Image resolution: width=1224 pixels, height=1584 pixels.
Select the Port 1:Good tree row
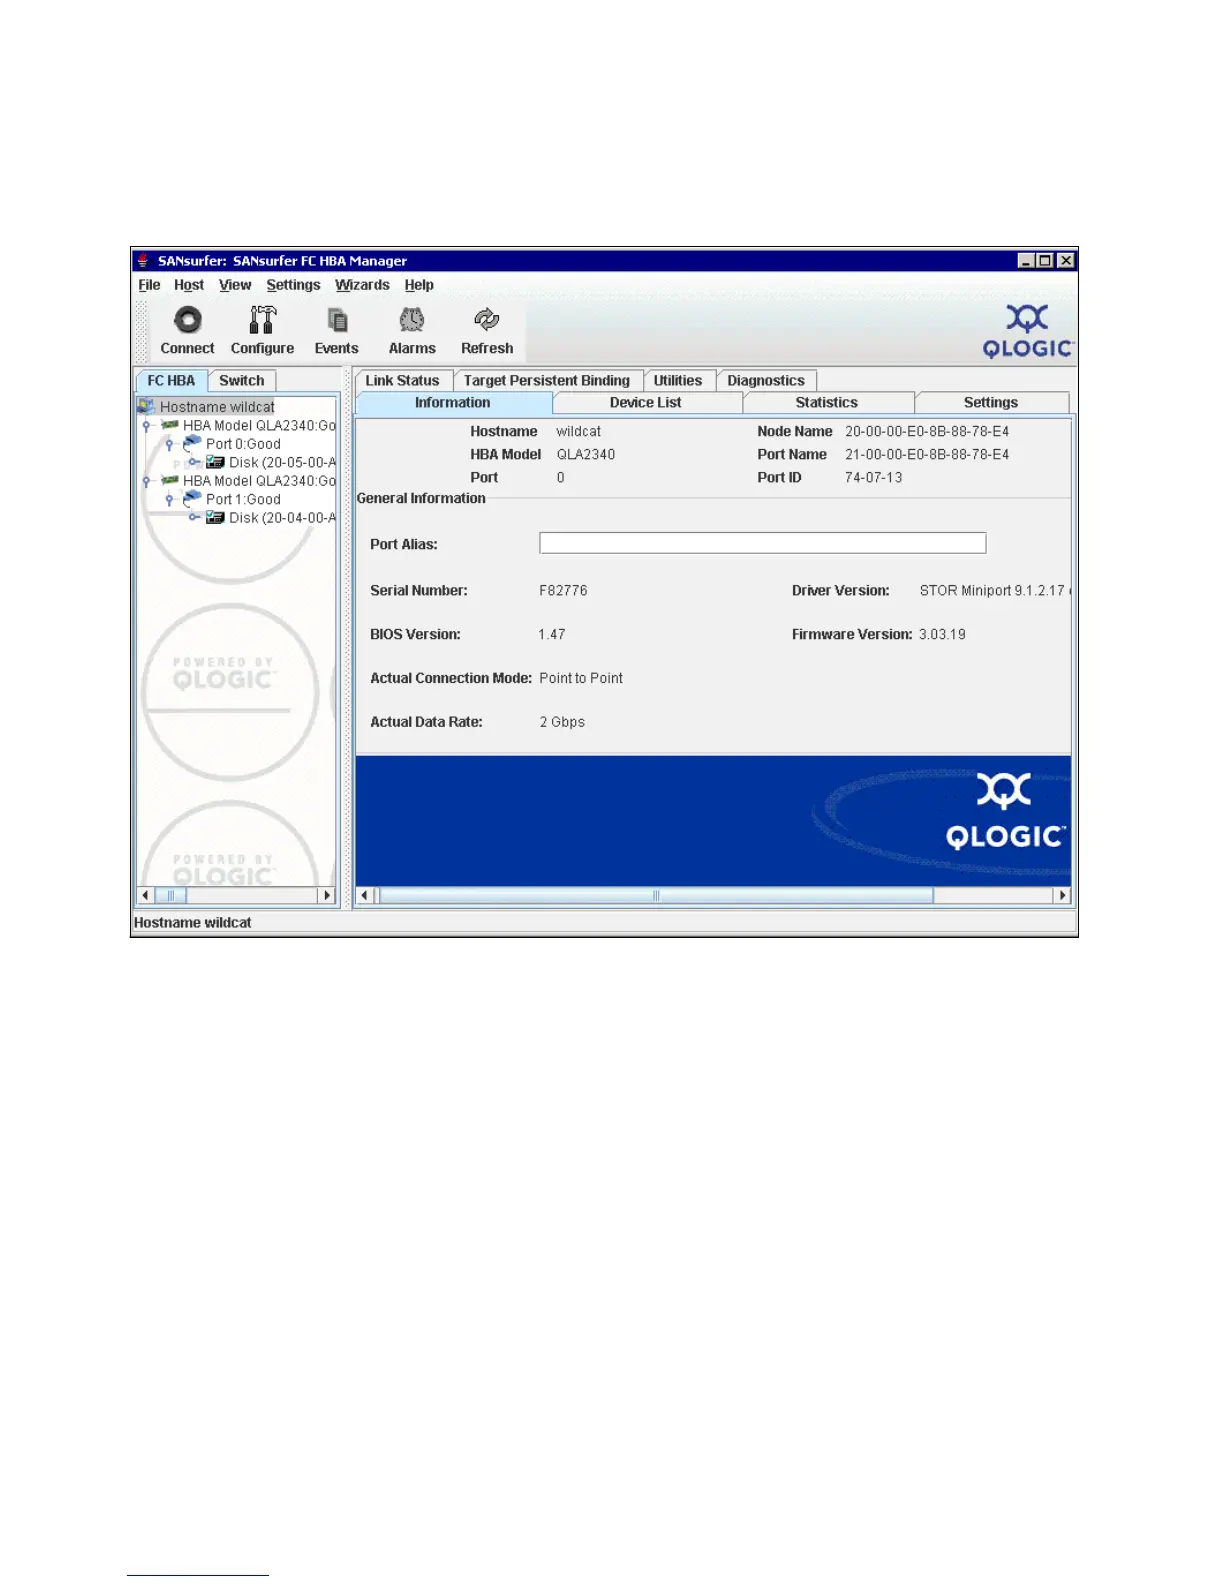(233, 499)
